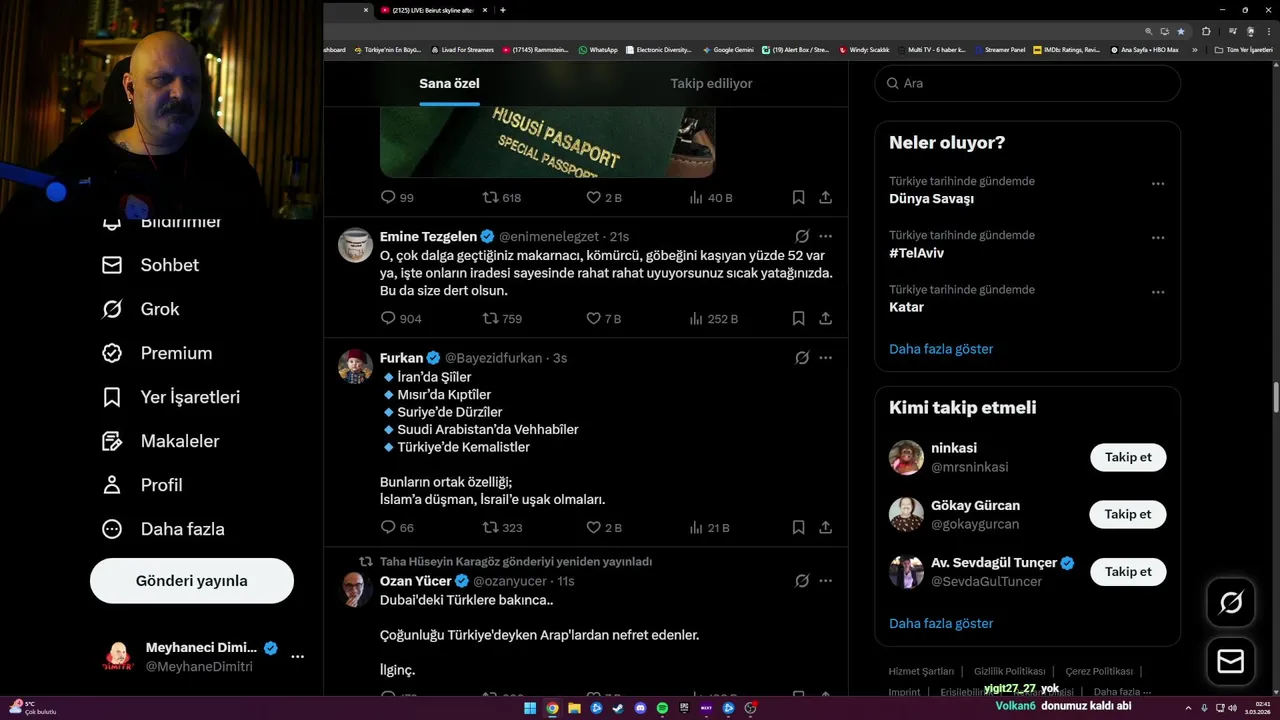Click Gönderi yayınla button
Viewport: 1280px width, 720px height.
[x=192, y=581]
